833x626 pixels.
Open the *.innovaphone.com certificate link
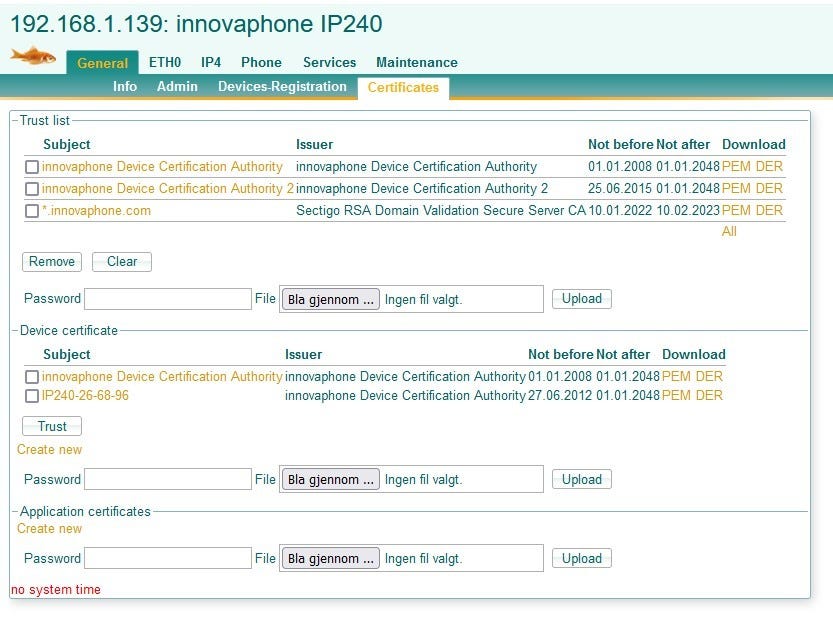pyautogui.click(x=97, y=210)
